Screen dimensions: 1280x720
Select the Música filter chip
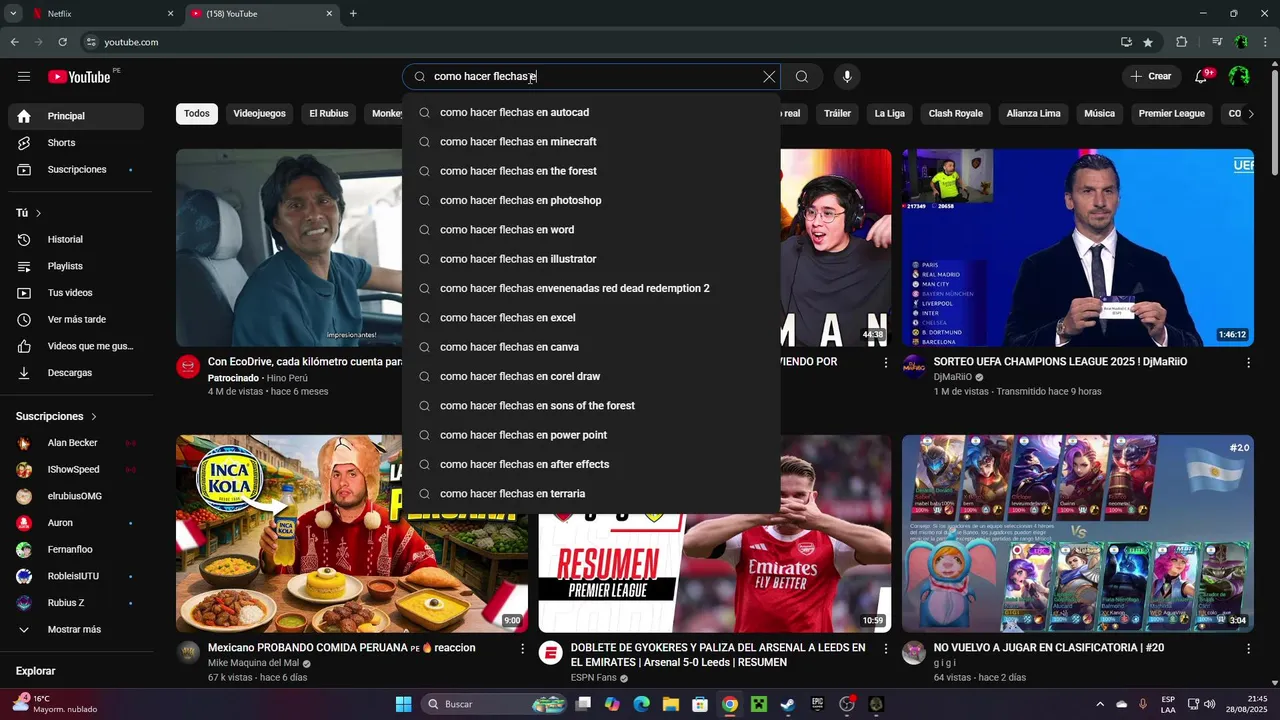pos(1100,114)
